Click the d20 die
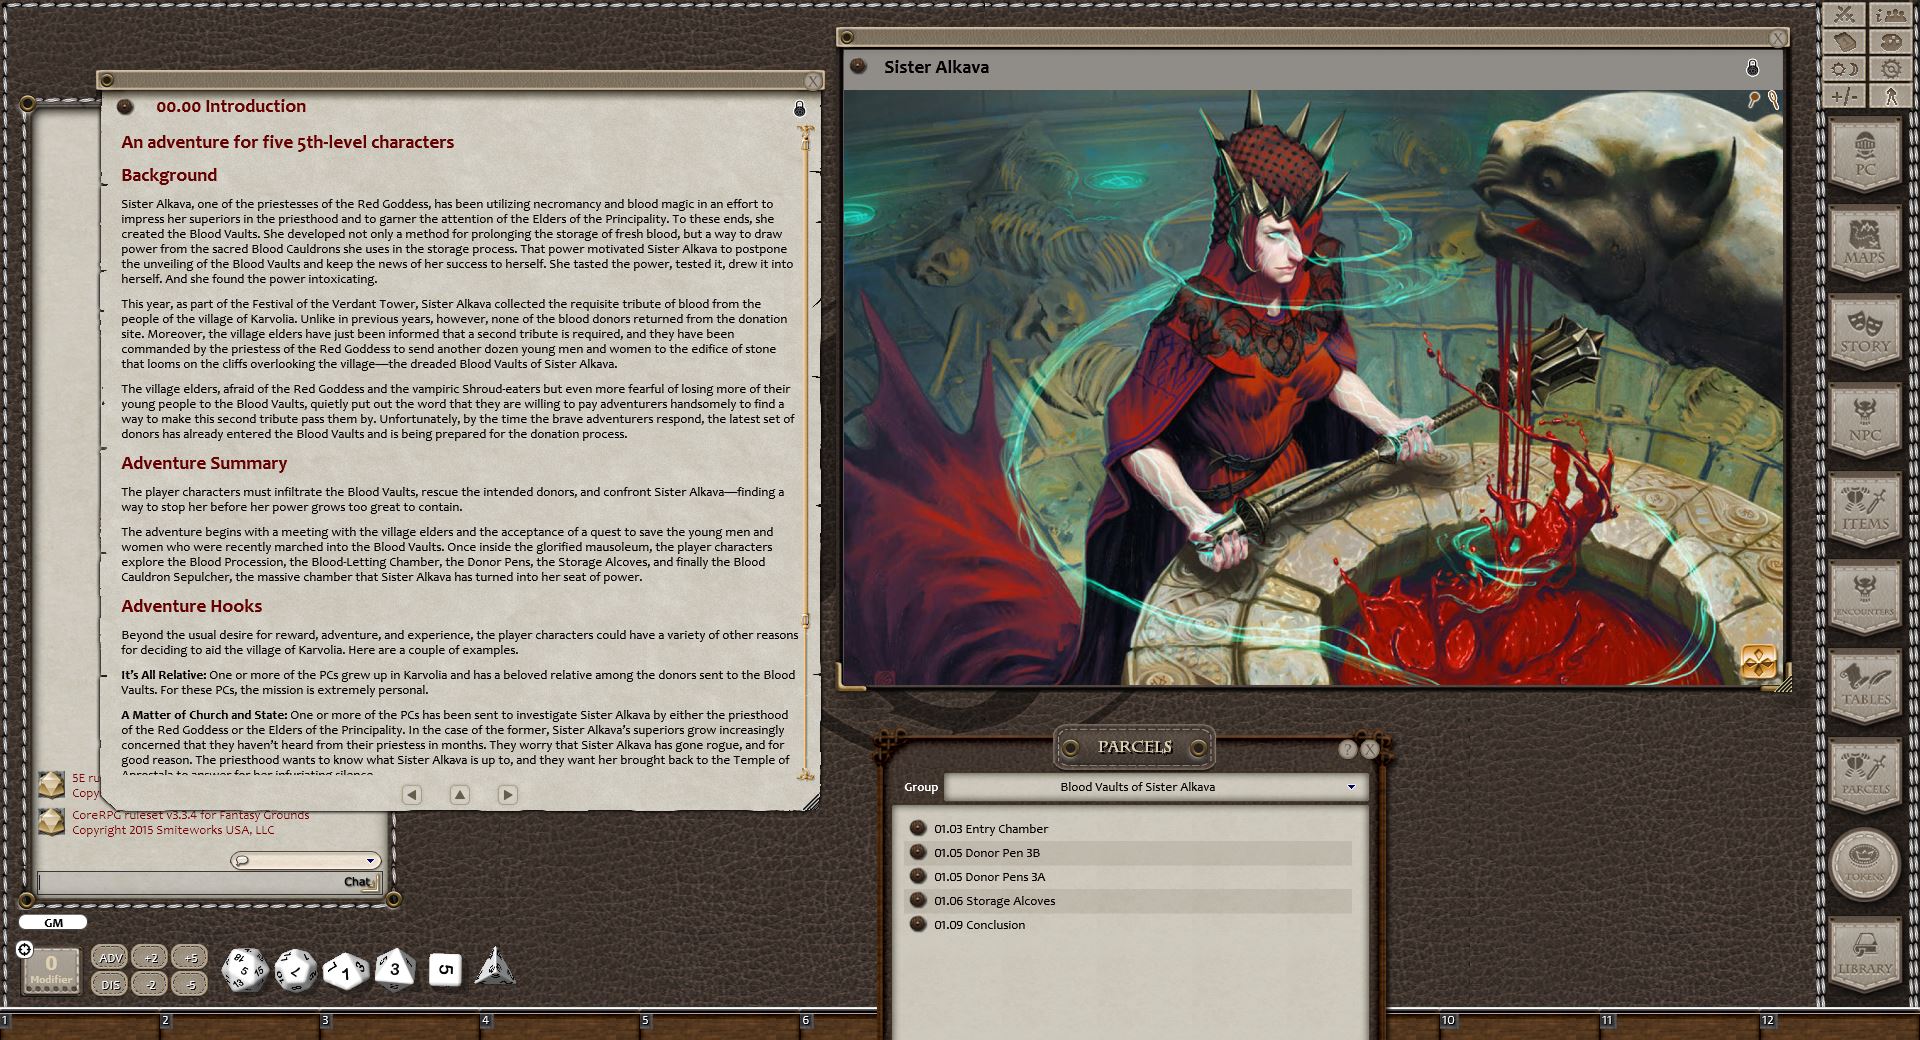This screenshot has width=1920, height=1040. (244, 969)
